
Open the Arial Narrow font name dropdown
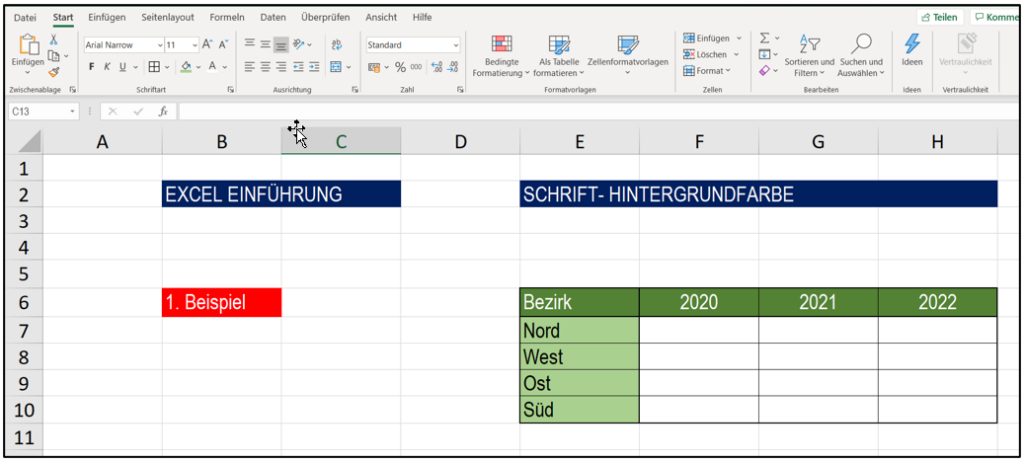pos(160,45)
